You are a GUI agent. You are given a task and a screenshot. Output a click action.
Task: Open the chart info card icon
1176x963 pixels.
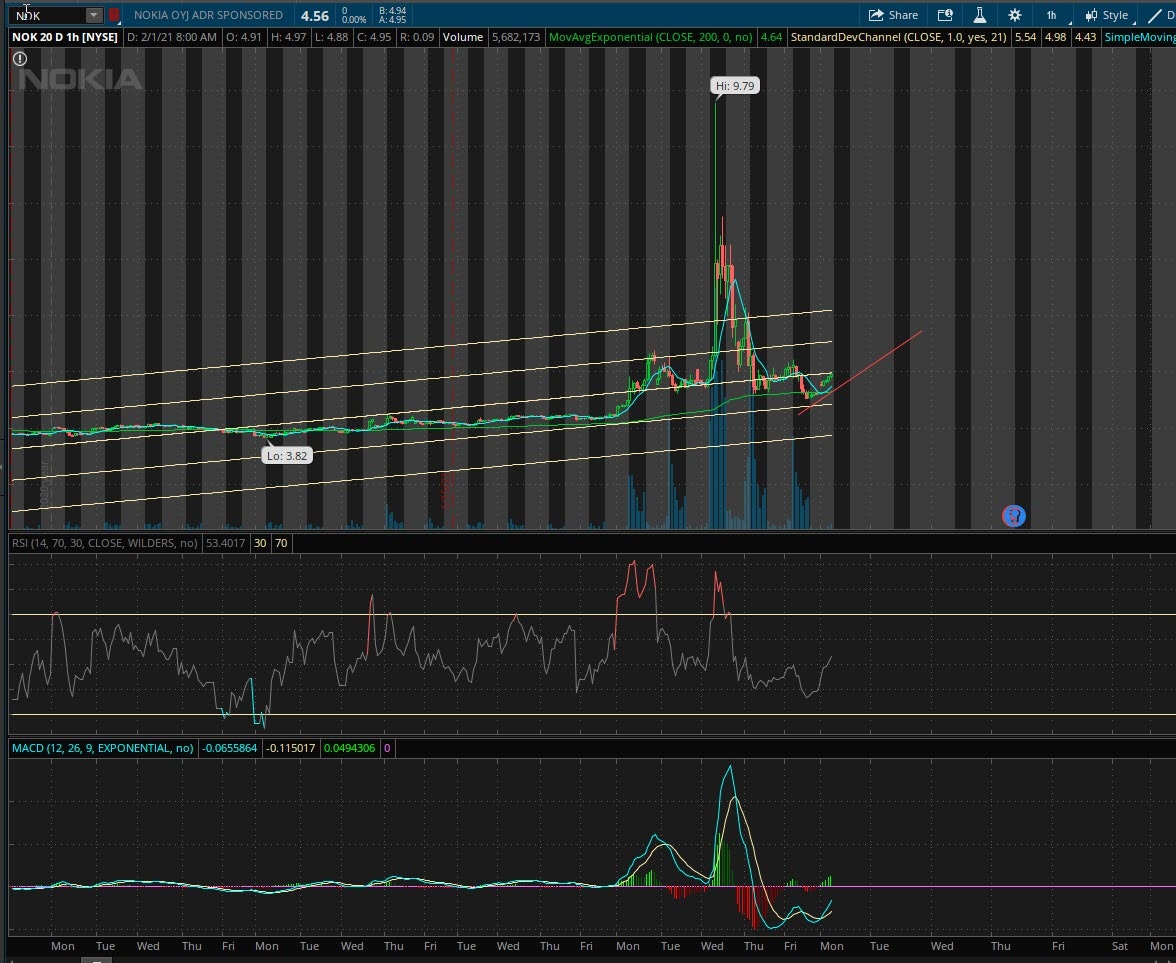945,15
